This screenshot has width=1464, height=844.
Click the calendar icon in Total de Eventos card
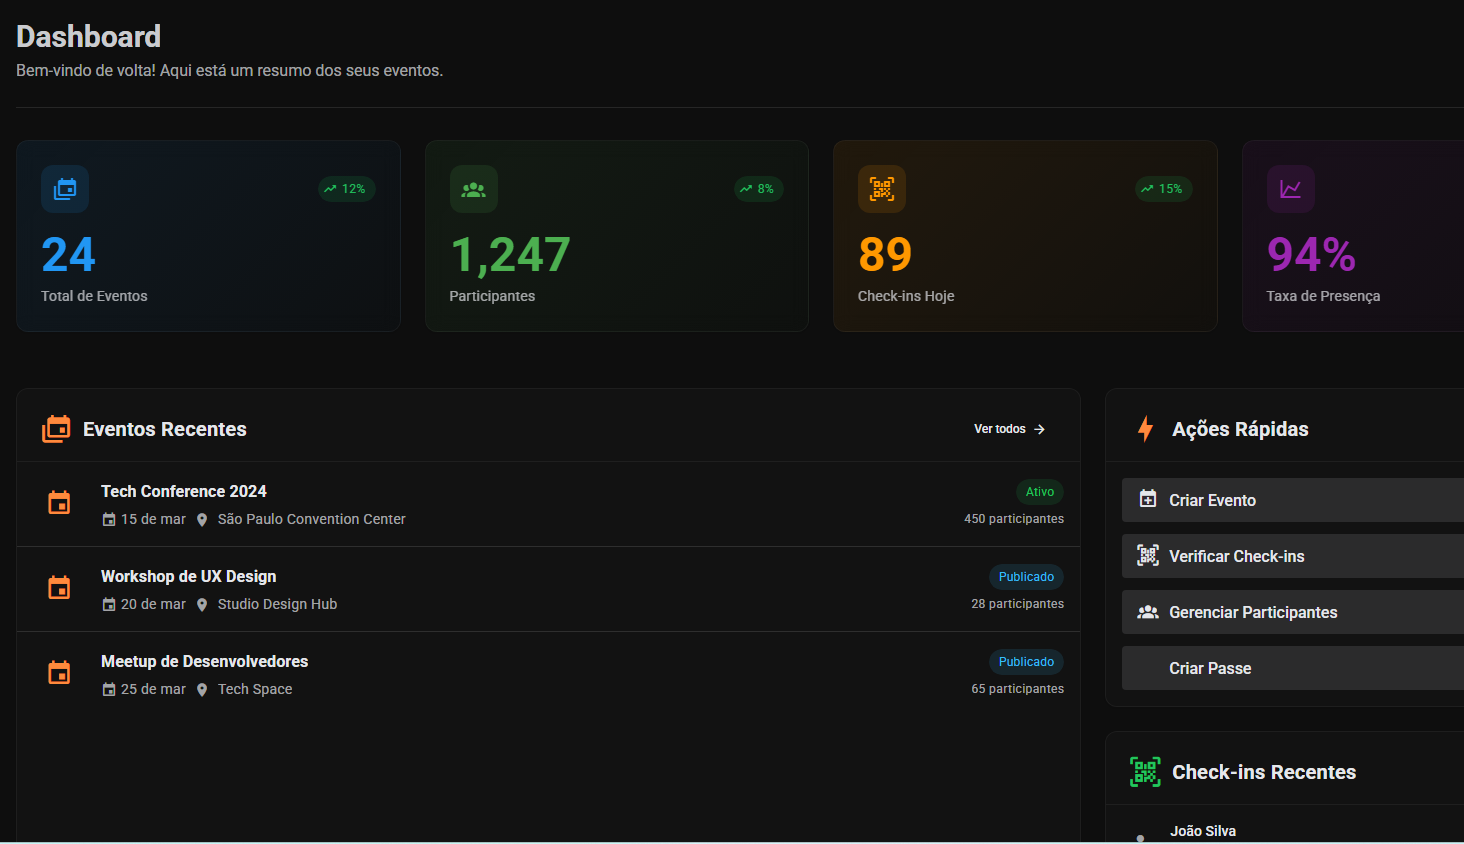tap(65, 189)
